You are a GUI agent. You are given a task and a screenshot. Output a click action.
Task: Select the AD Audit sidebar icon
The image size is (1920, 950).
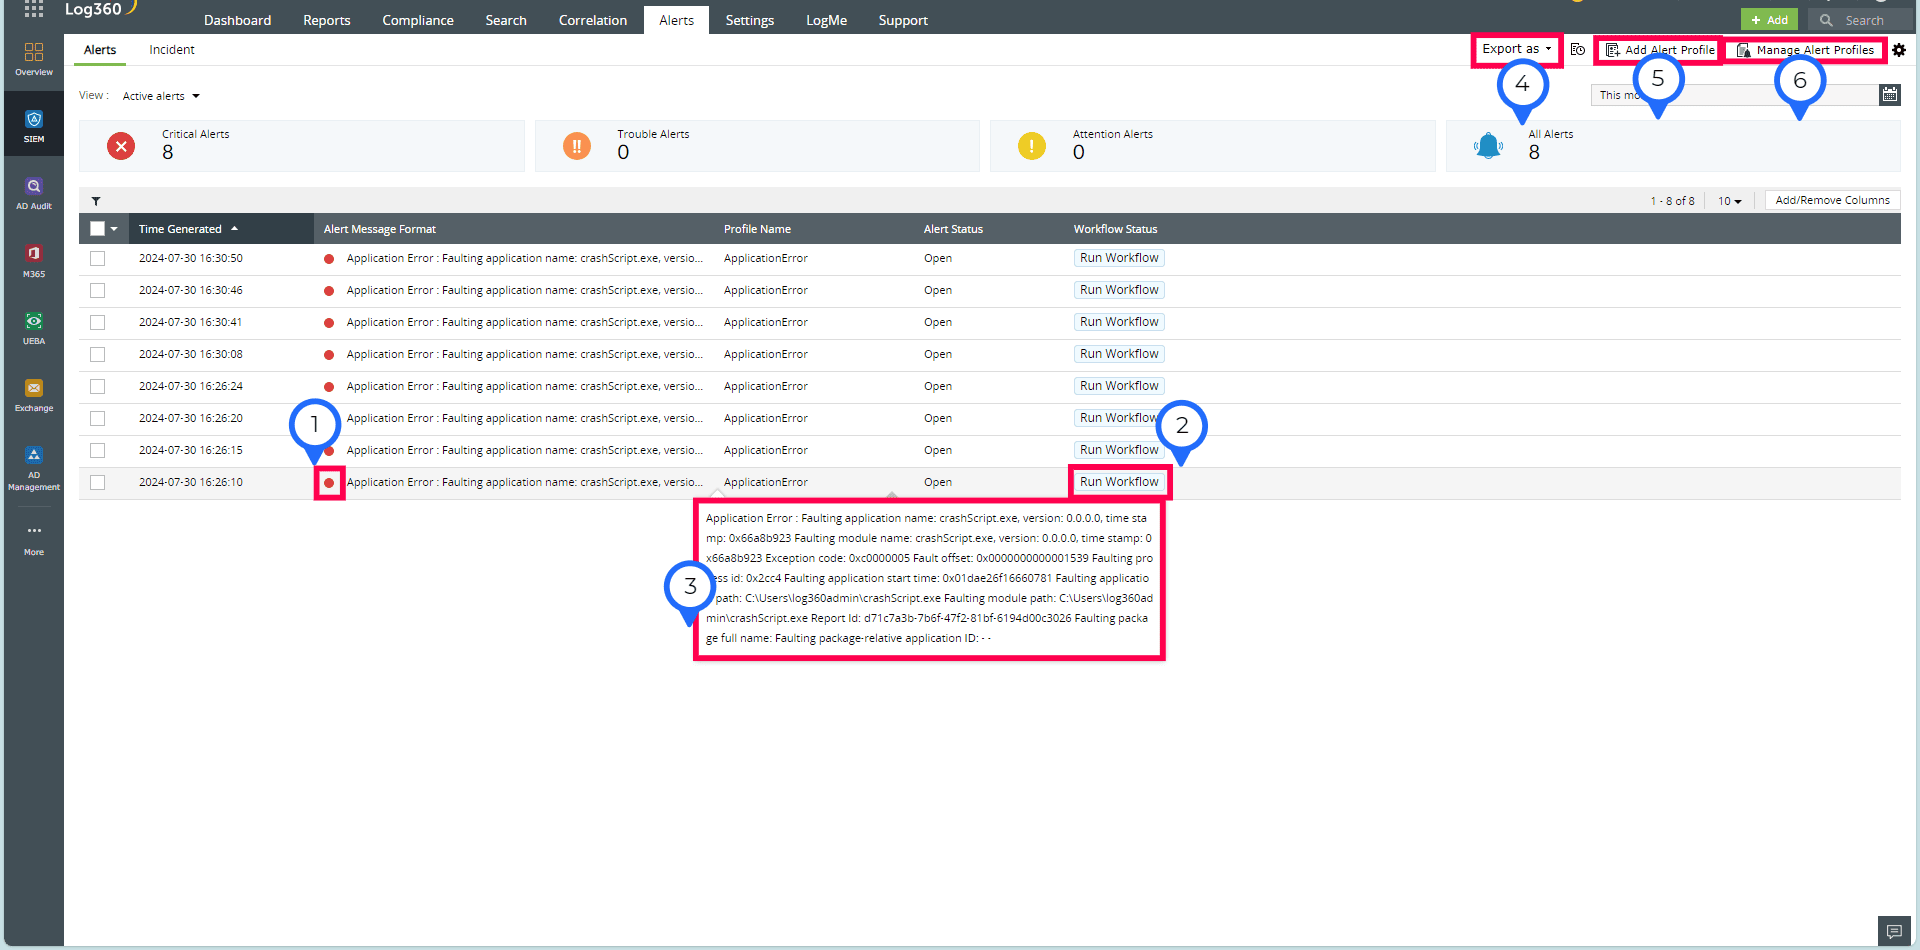click(x=33, y=191)
